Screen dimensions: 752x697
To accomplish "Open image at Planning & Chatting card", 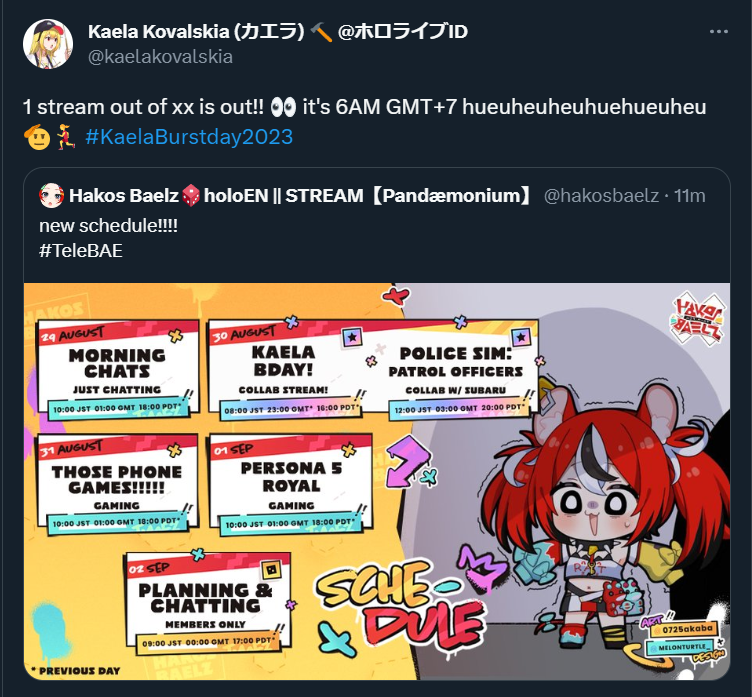I will 207,600.
